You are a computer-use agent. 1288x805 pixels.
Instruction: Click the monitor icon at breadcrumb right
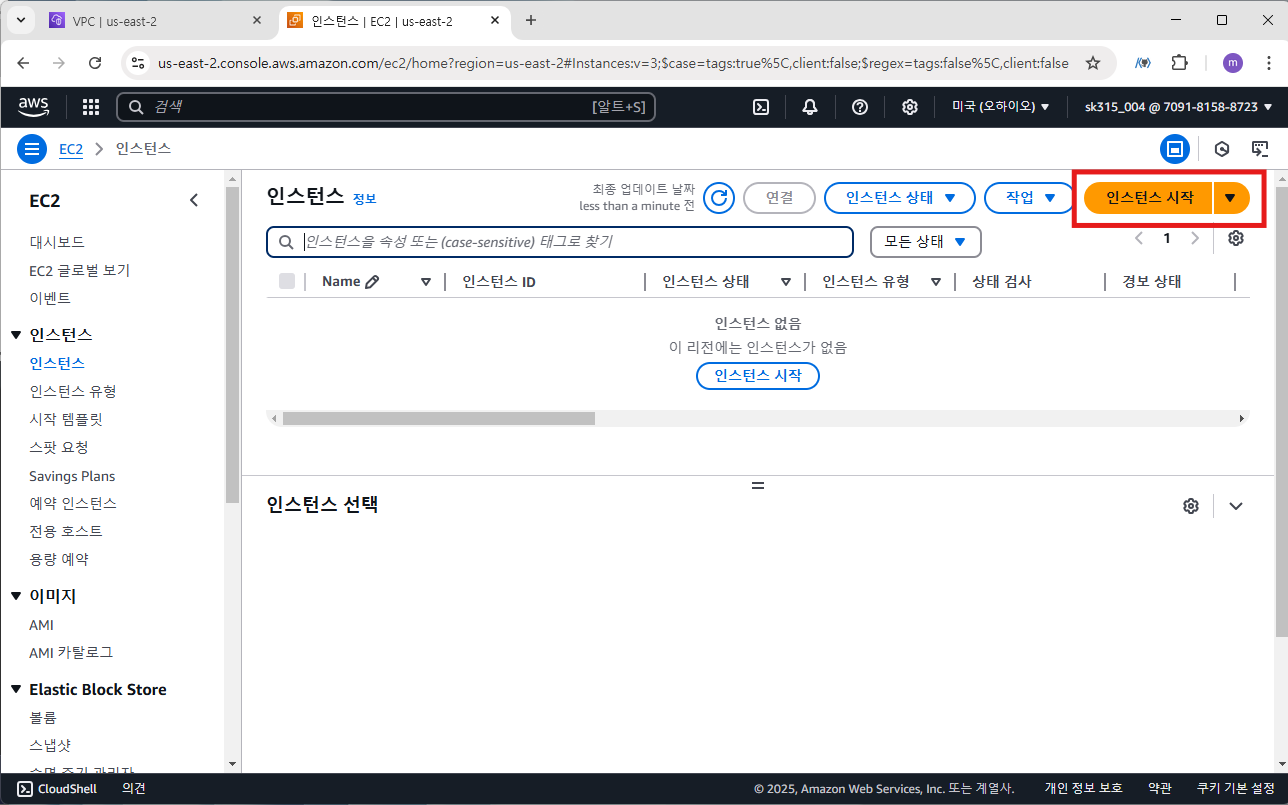(x=1260, y=149)
